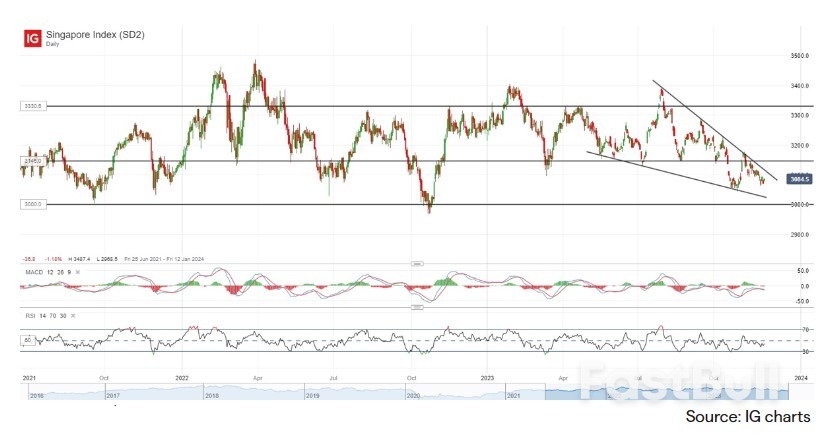Jump to 2019 in the navigator strip

[x=312, y=396]
